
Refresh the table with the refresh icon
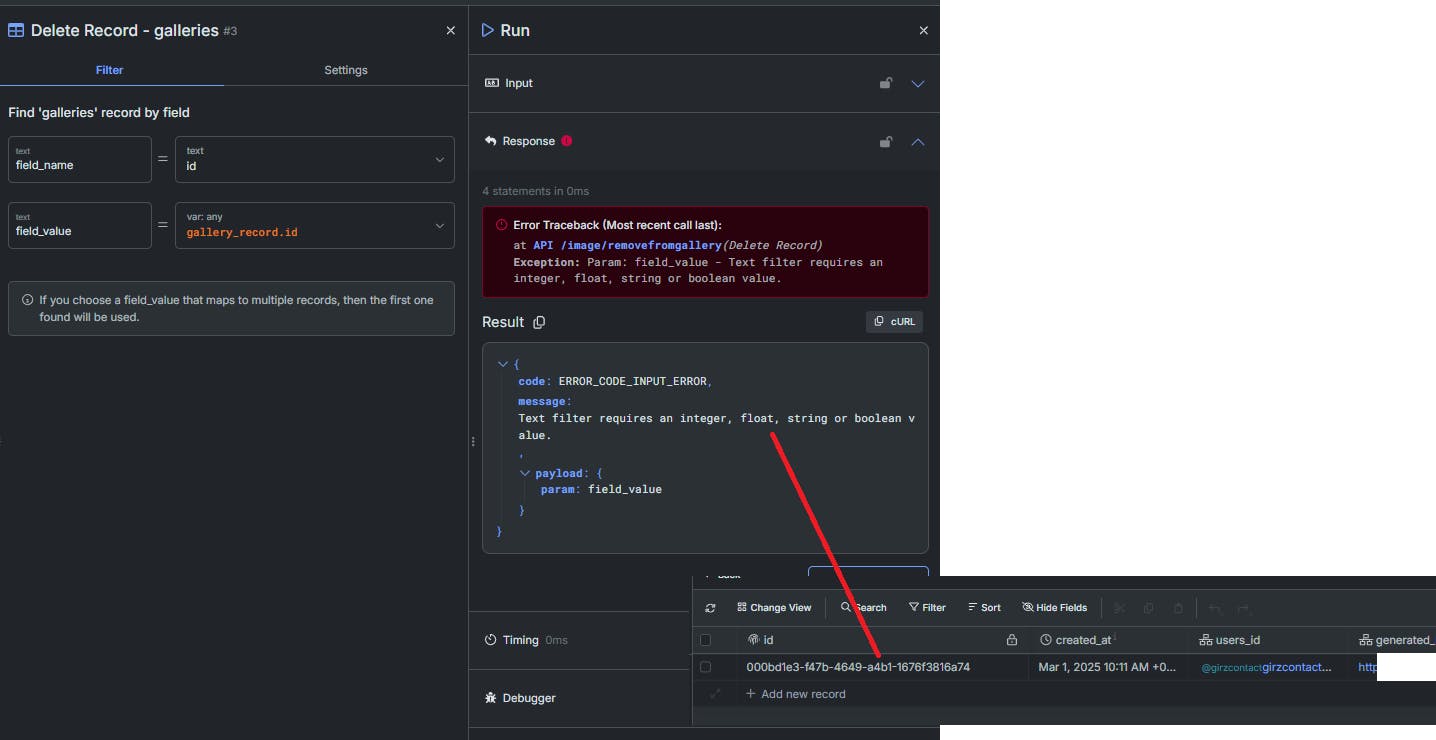point(710,608)
